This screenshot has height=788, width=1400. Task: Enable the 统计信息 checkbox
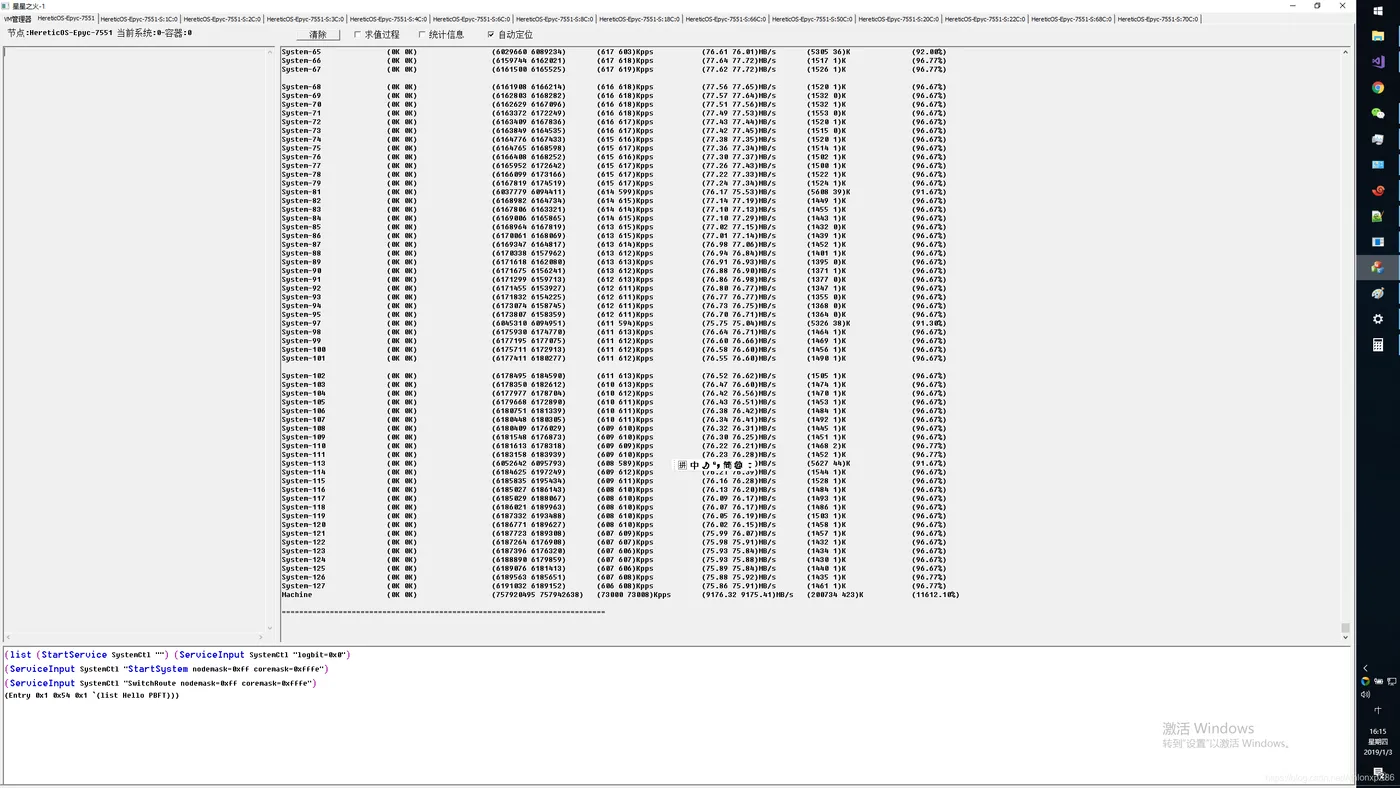pyautogui.click(x=422, y=35)
